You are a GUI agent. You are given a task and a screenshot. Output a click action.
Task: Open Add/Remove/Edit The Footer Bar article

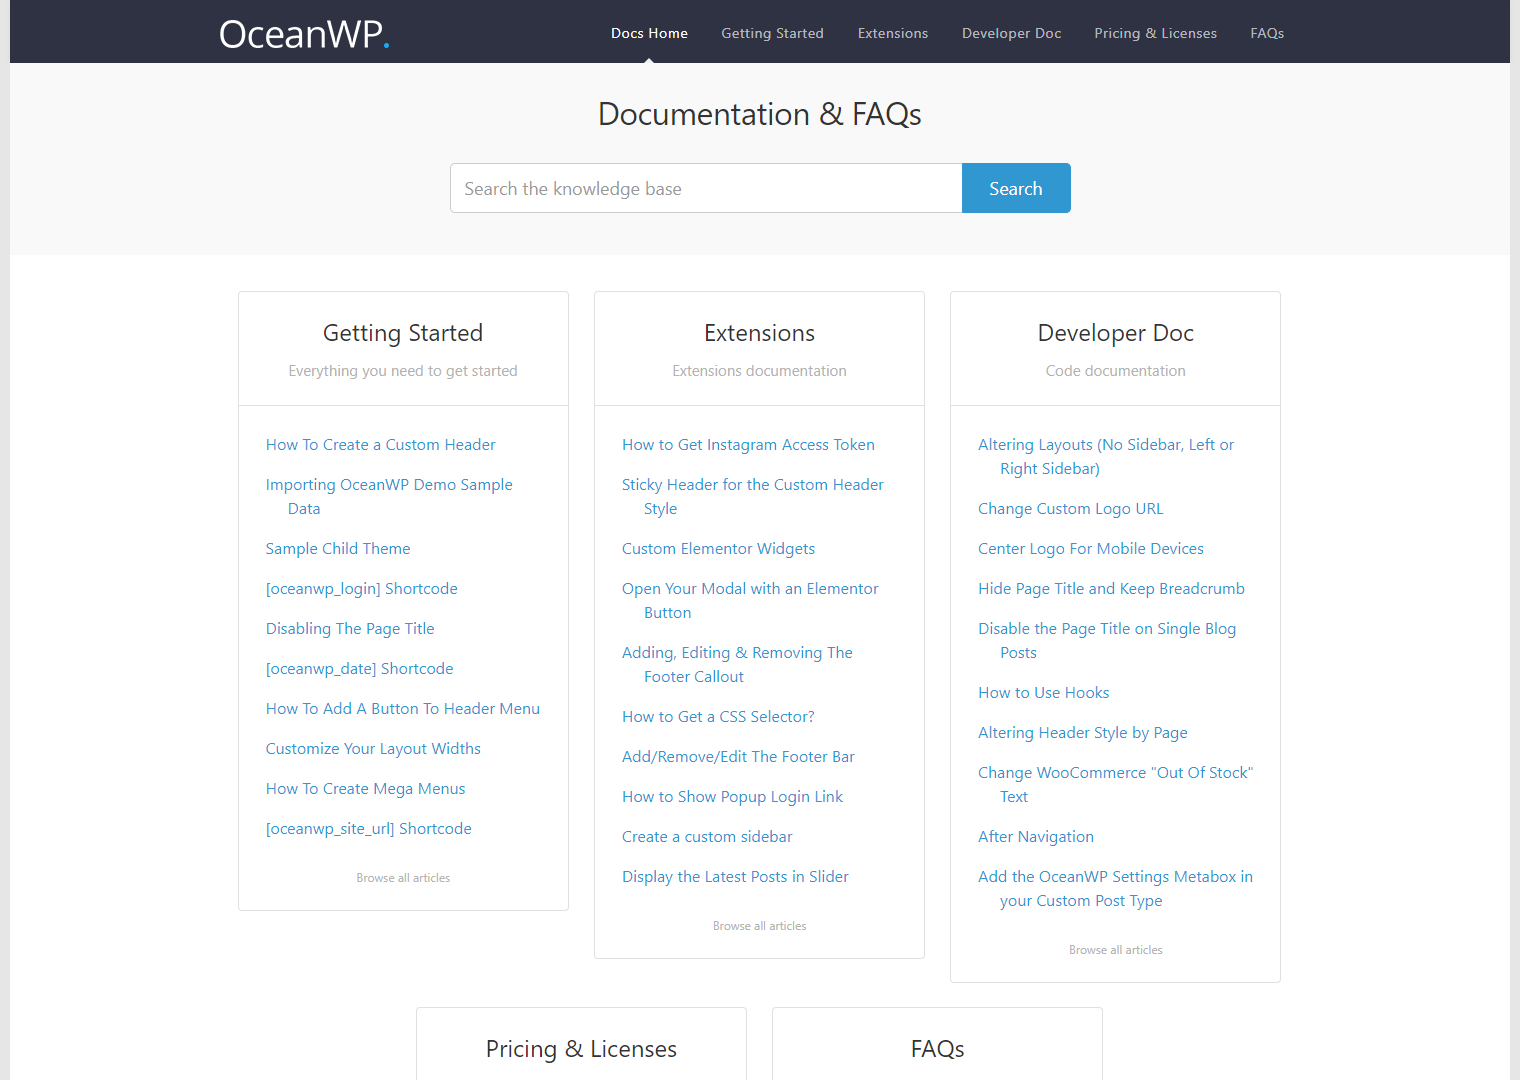point(738,757)
